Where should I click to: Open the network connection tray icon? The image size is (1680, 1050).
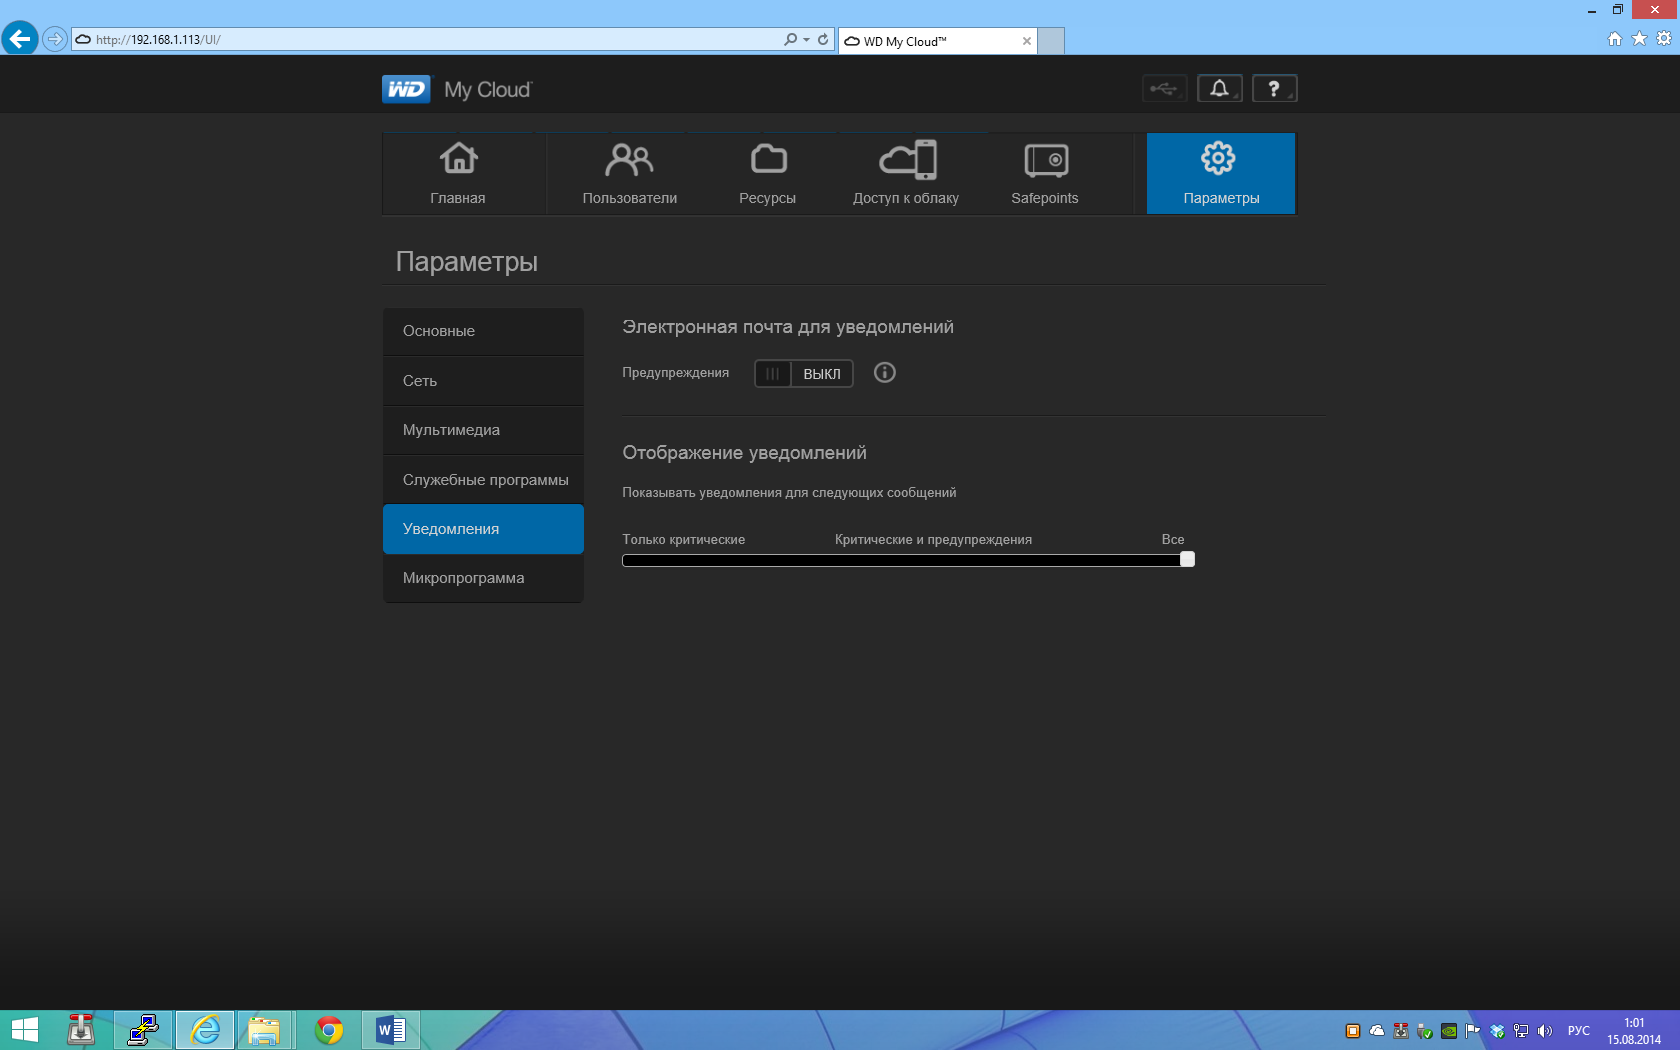coord(1521,1031)
